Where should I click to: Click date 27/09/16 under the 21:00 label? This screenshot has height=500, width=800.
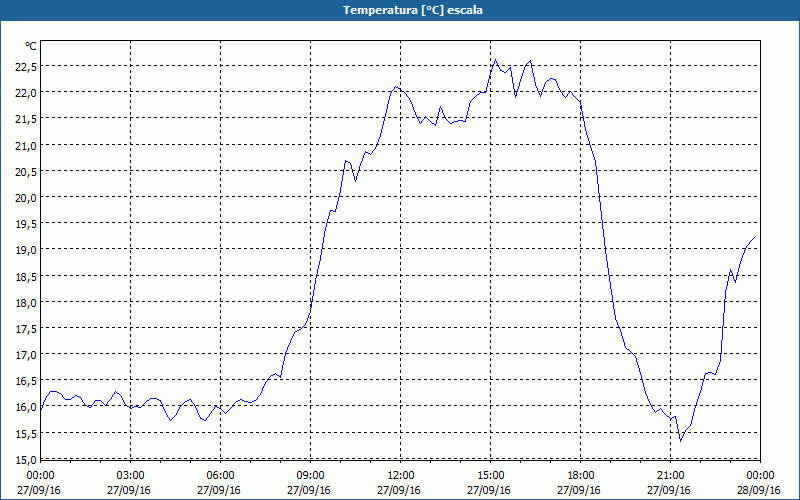coord(669,490)
